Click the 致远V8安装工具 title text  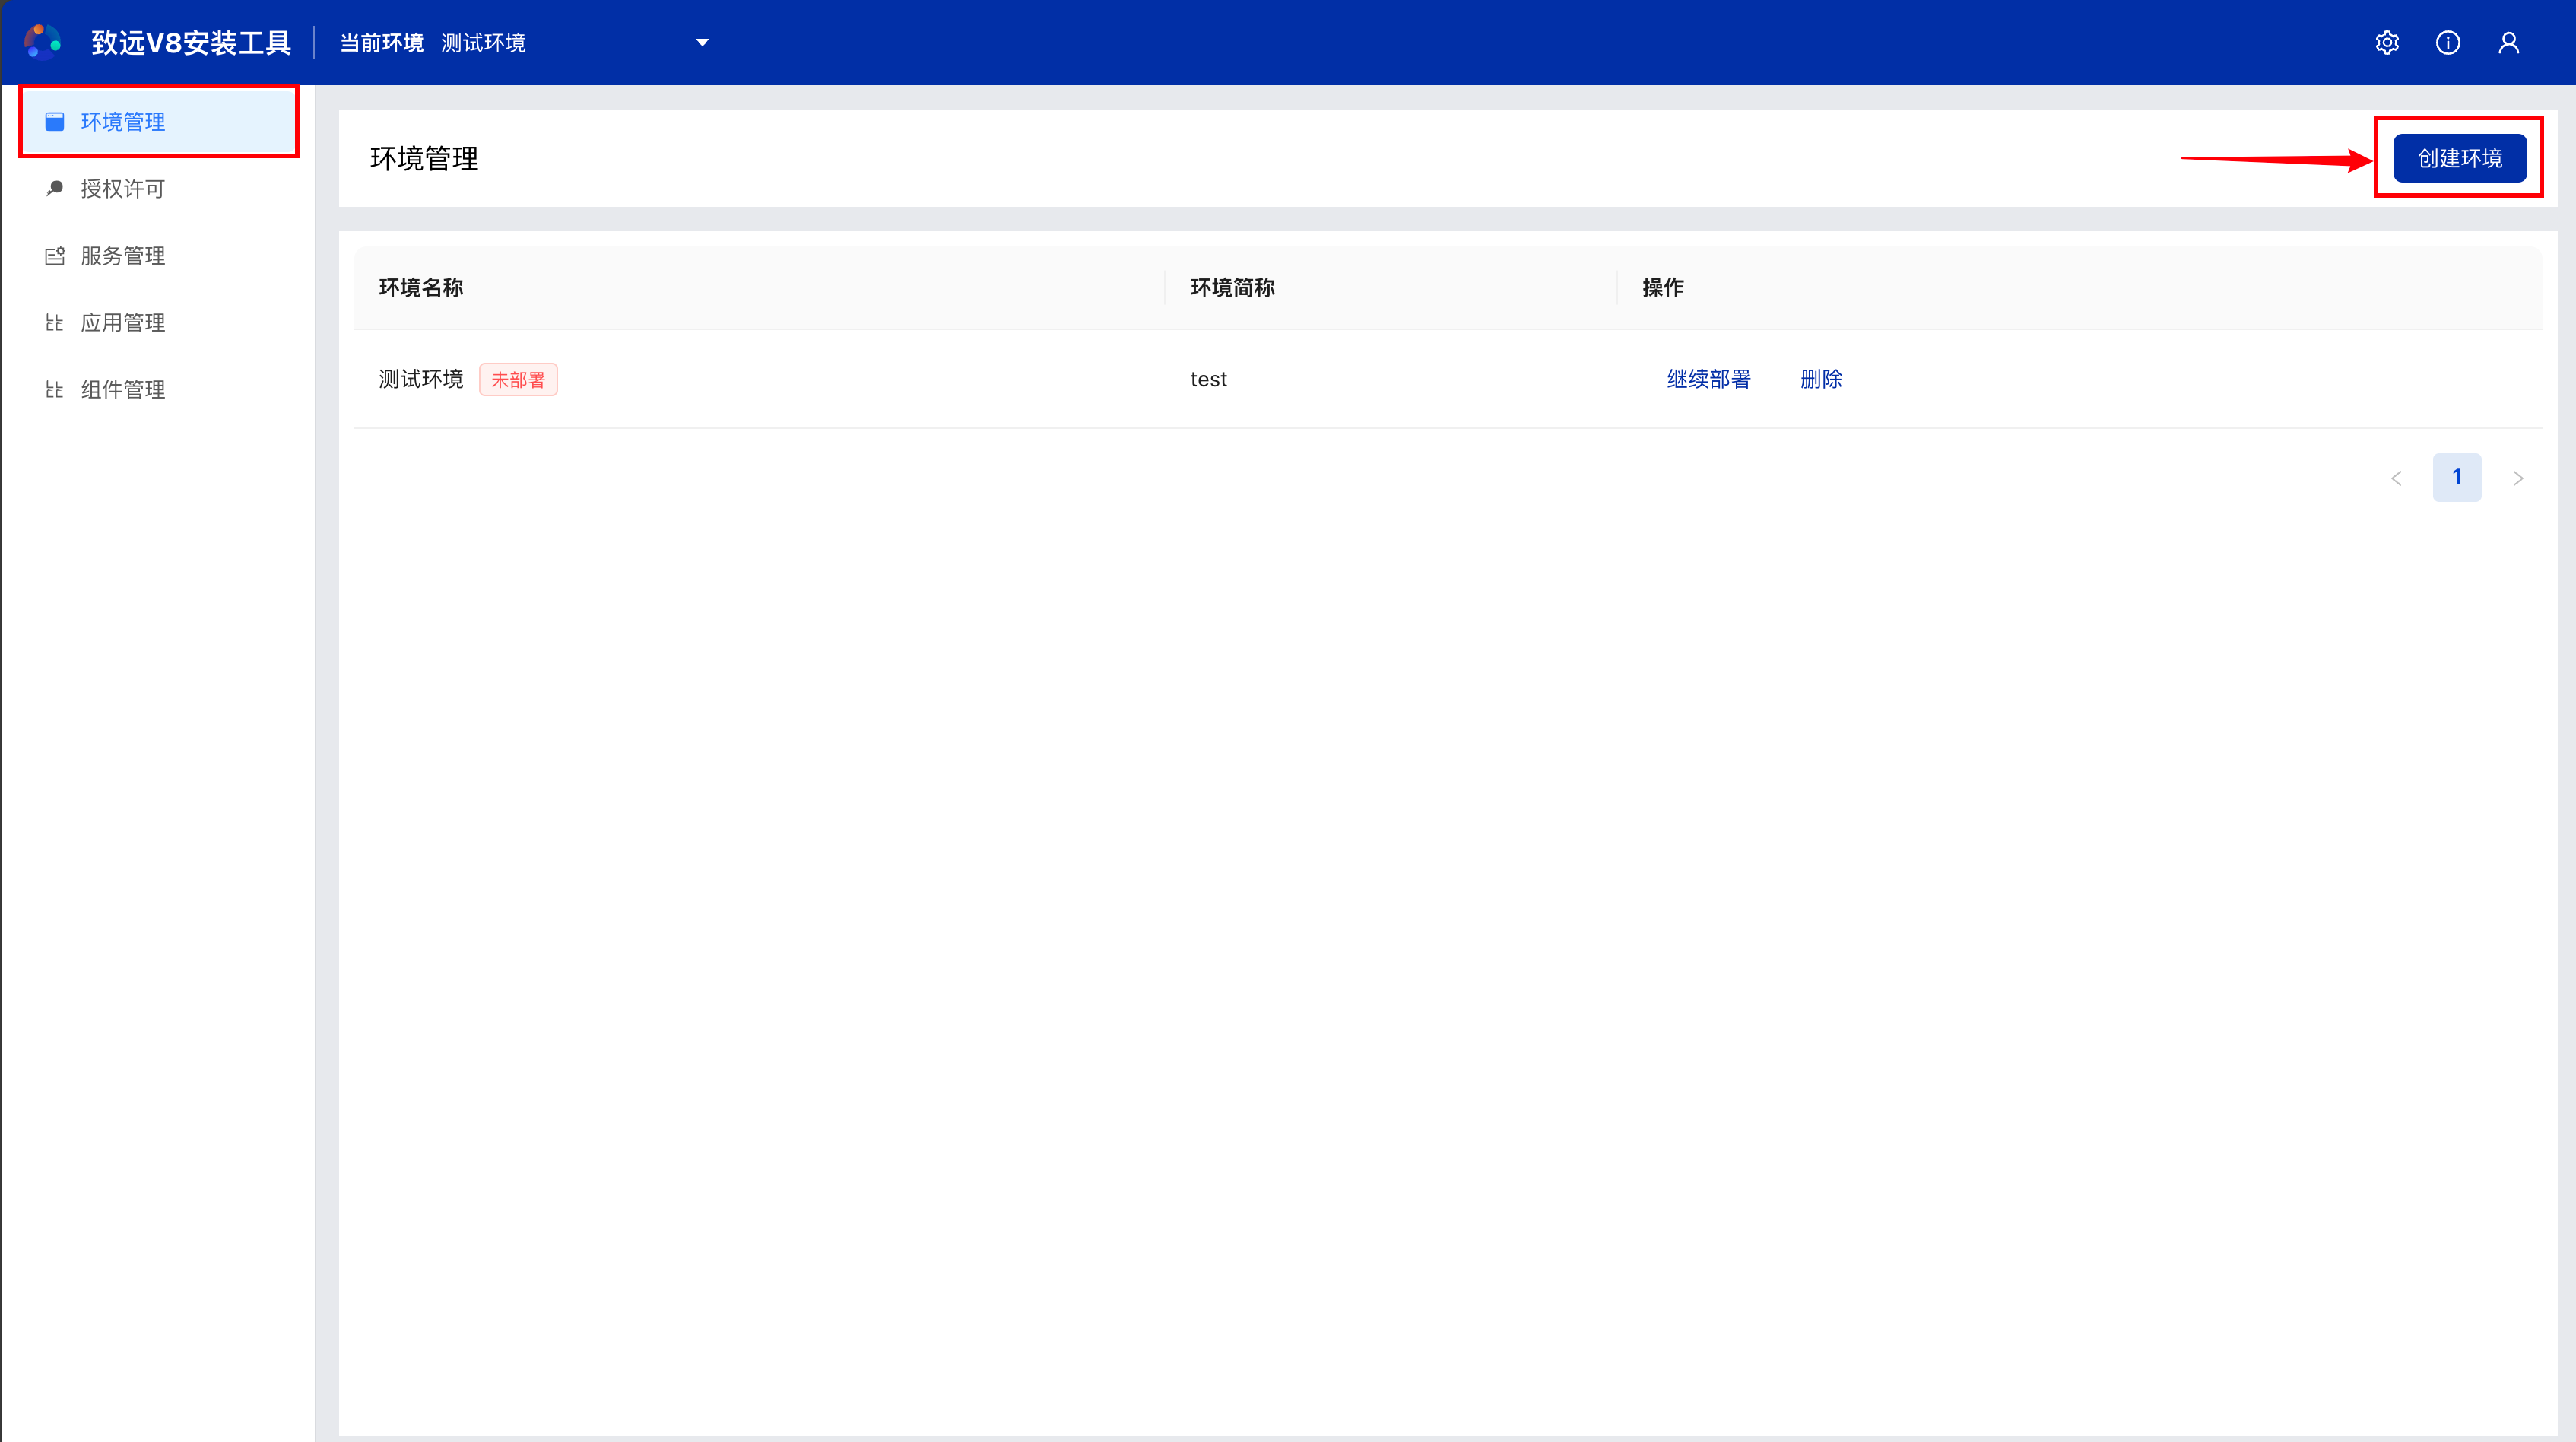pos(191,42)
